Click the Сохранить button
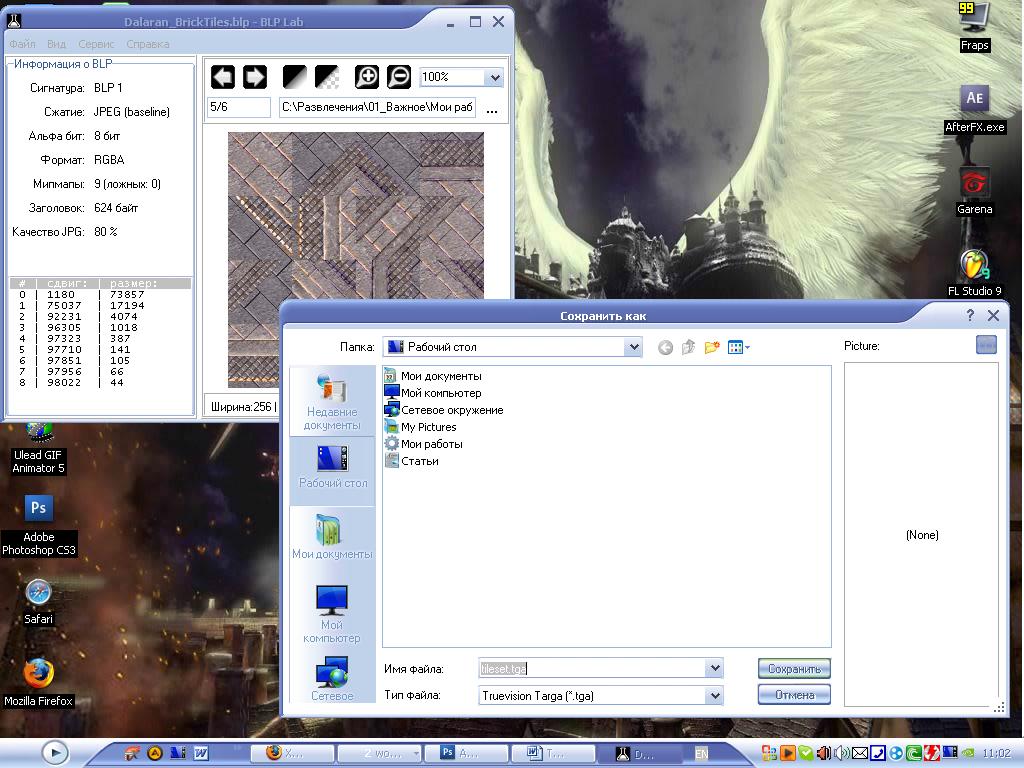Screen dimensions: 1024x768 [794, 669]
